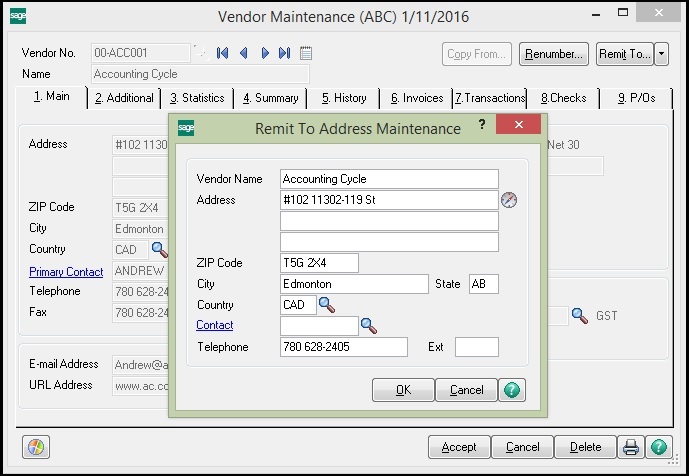The height and width of the screenshot is (476, 689).
Task: Cancel the Remit To Address dialog
Action: [x=467, y=390]
